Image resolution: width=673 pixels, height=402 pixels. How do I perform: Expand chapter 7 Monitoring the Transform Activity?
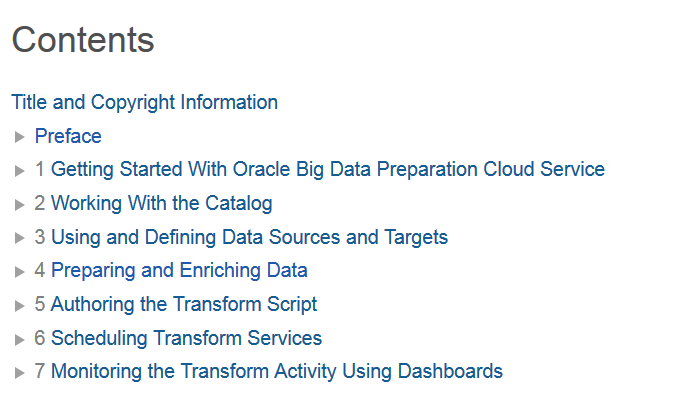click(19, 373)
